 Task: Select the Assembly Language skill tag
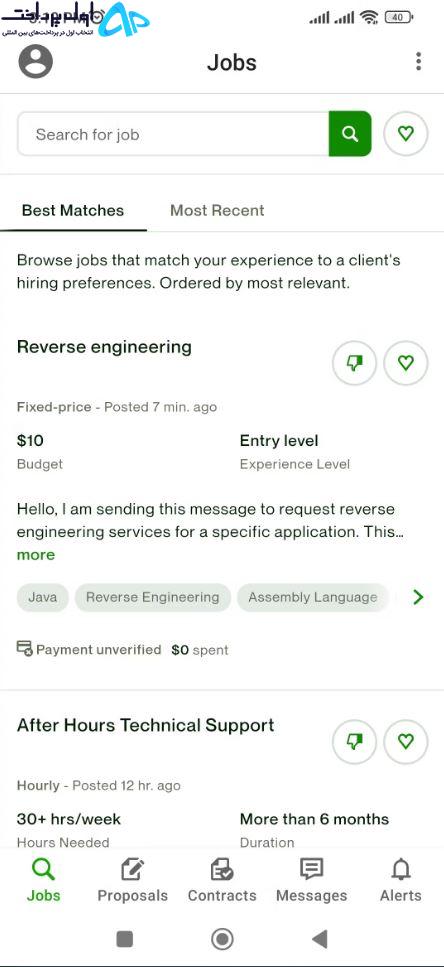point(313,597)
